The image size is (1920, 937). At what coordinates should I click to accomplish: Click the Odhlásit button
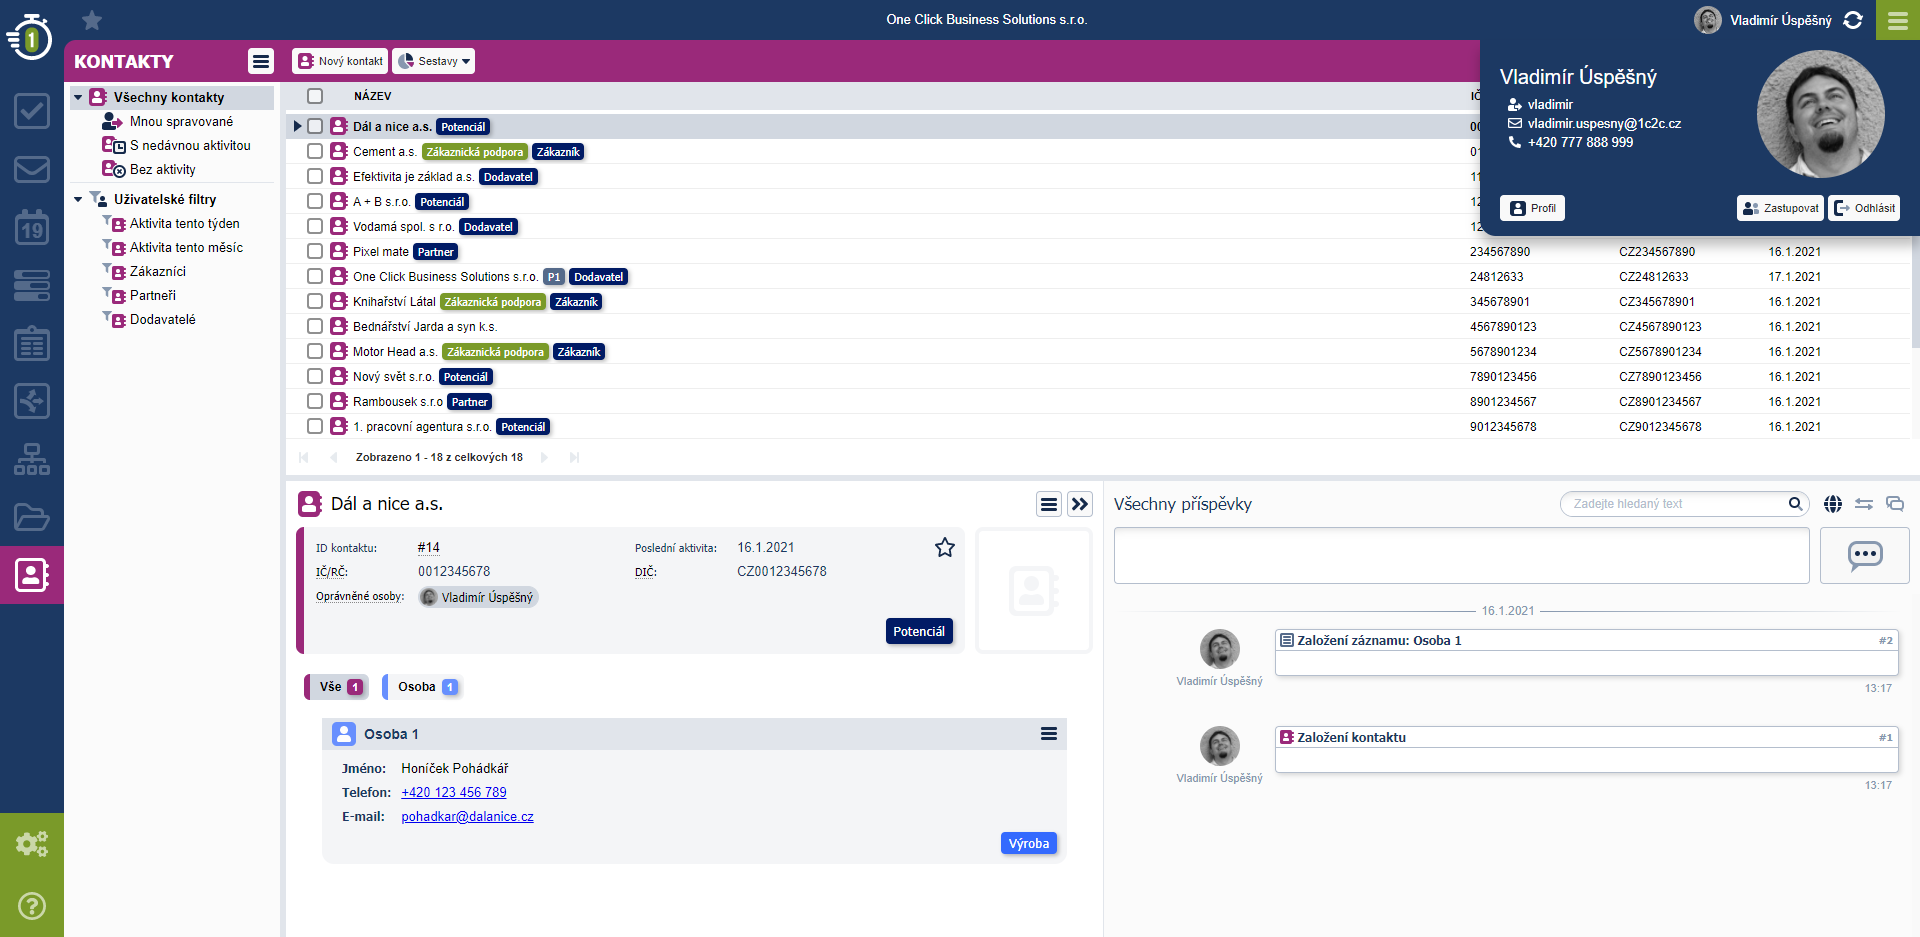[1864, 208]
